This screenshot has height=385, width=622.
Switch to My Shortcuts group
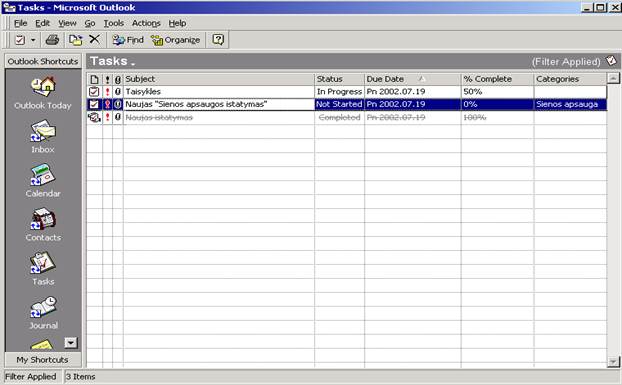tap(43, 360)
